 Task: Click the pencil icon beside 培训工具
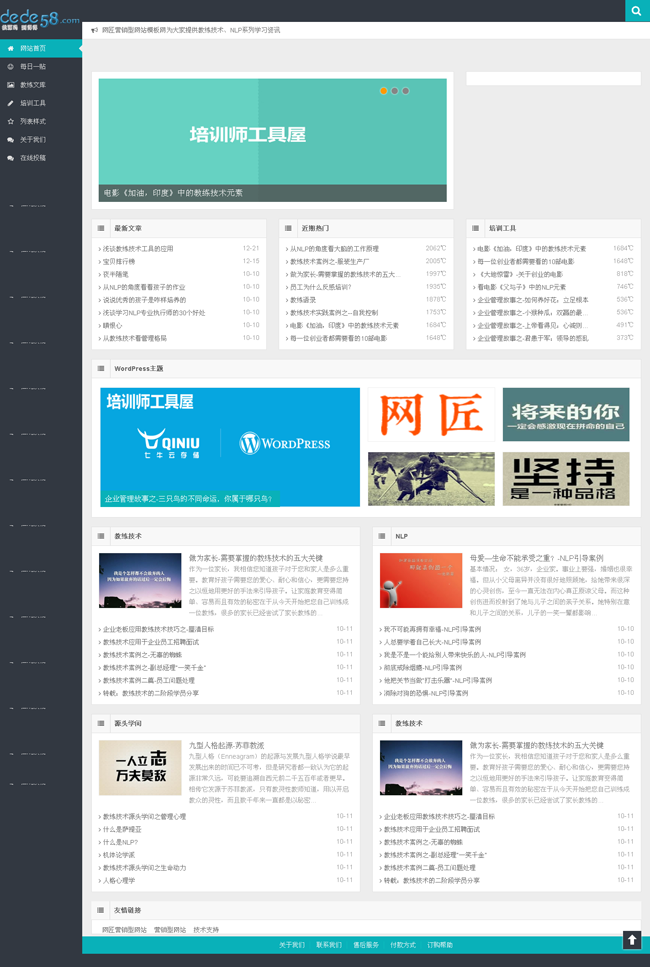(x=10, y=103)
